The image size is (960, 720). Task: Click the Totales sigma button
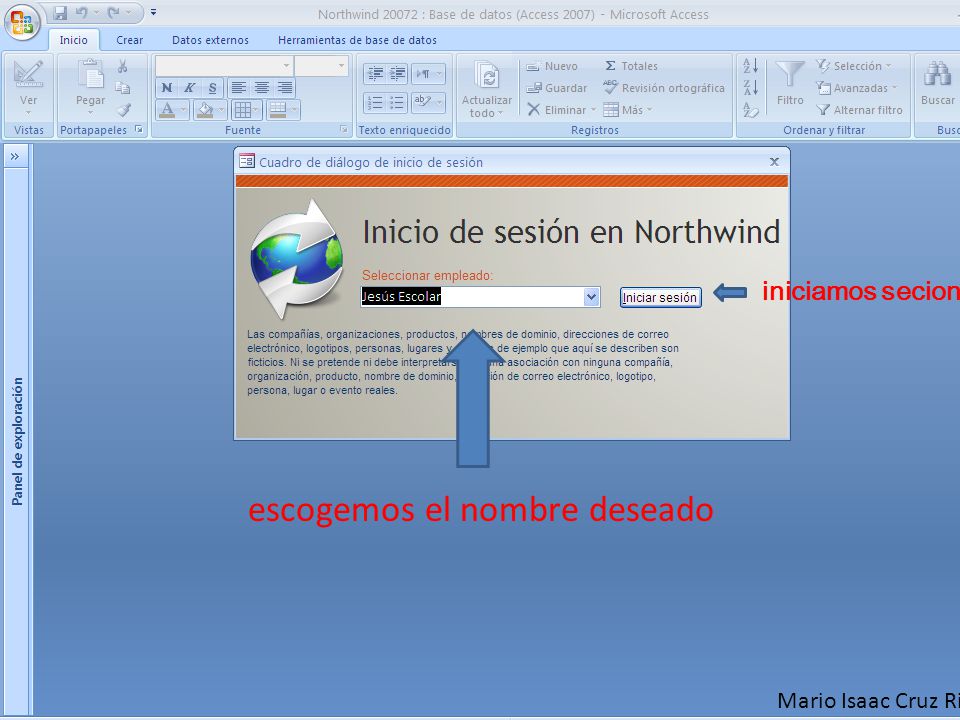coord(631,66)
